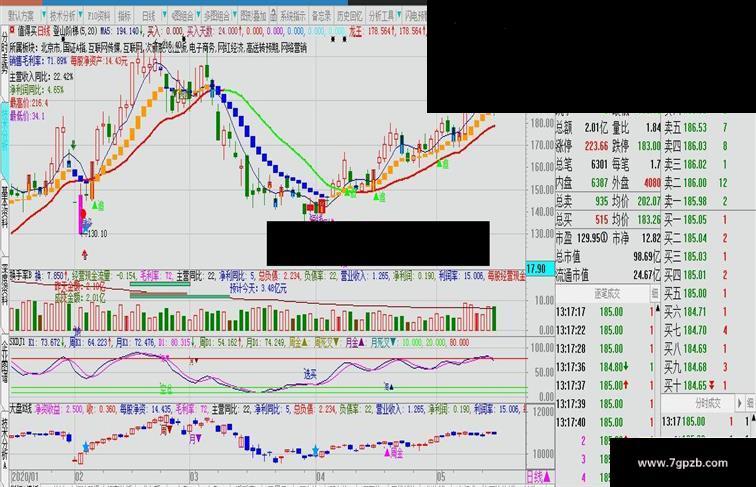Click the 周金▲ legend in KDJ header

pos(298,342)
